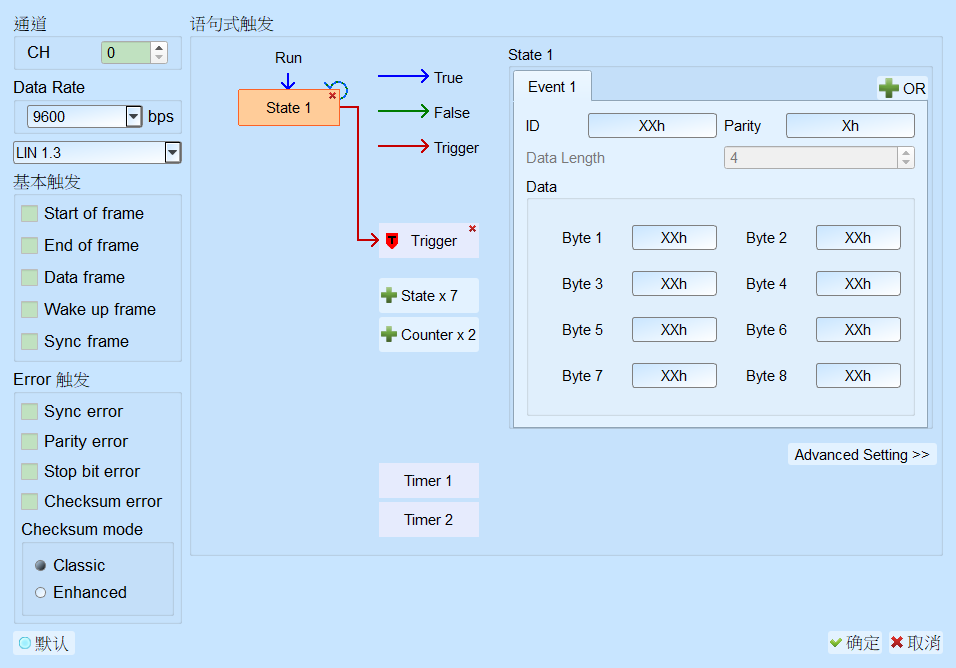Delete the Trigger node via its red x
This screenshot has width=956, height=668.
473,229
